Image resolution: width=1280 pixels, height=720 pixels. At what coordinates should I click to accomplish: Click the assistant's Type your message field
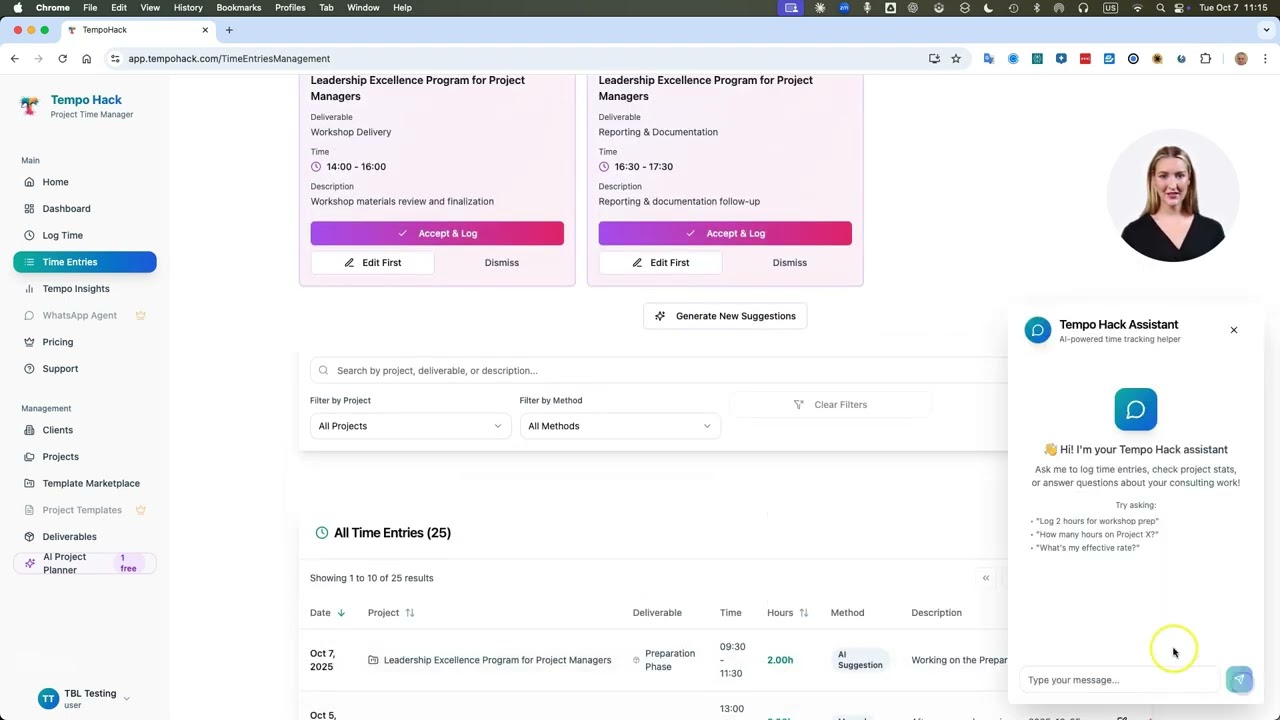(1121, 680)
